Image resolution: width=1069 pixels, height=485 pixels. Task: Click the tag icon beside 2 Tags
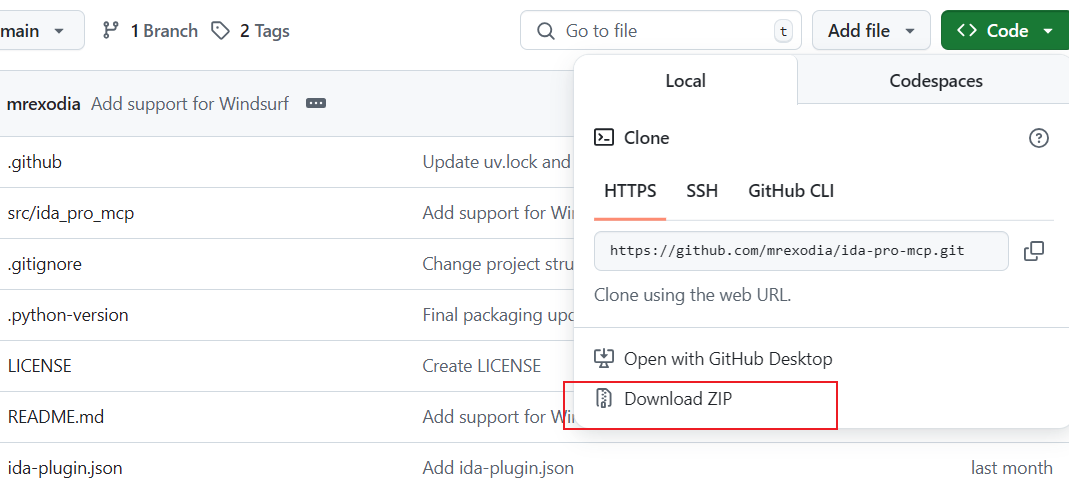click(220, 31)
